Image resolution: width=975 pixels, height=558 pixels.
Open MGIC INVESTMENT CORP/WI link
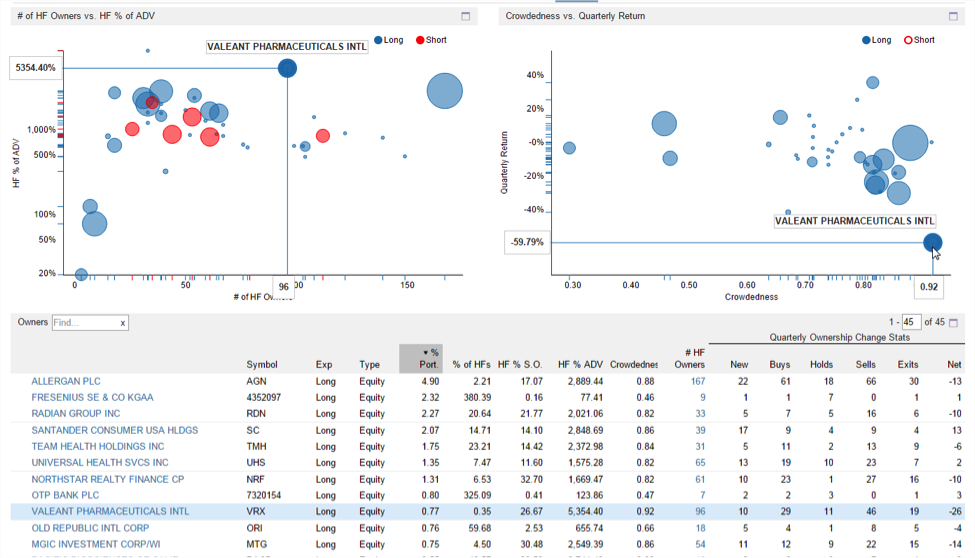pos(96,544)
